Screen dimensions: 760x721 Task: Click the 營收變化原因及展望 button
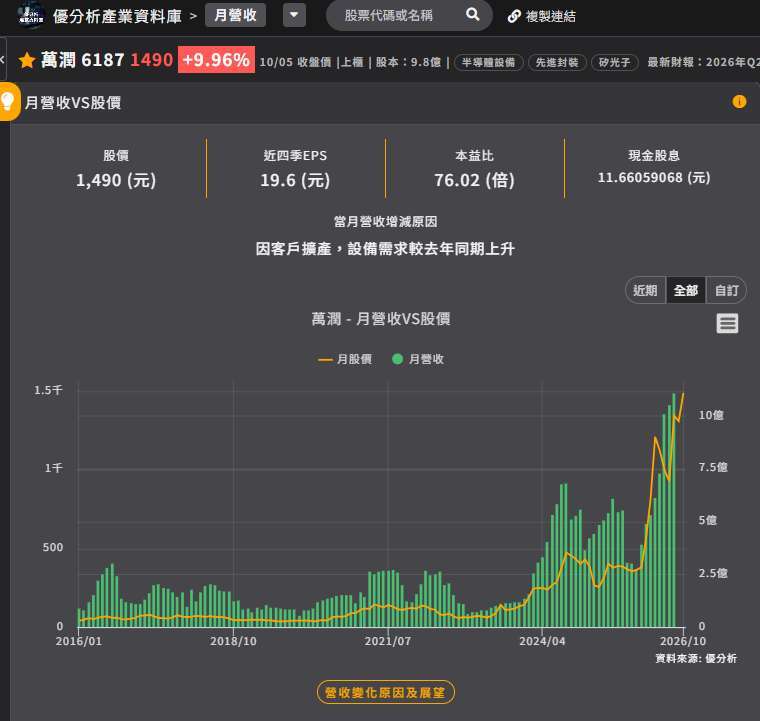pyautogui.click(x=385, y=692)
